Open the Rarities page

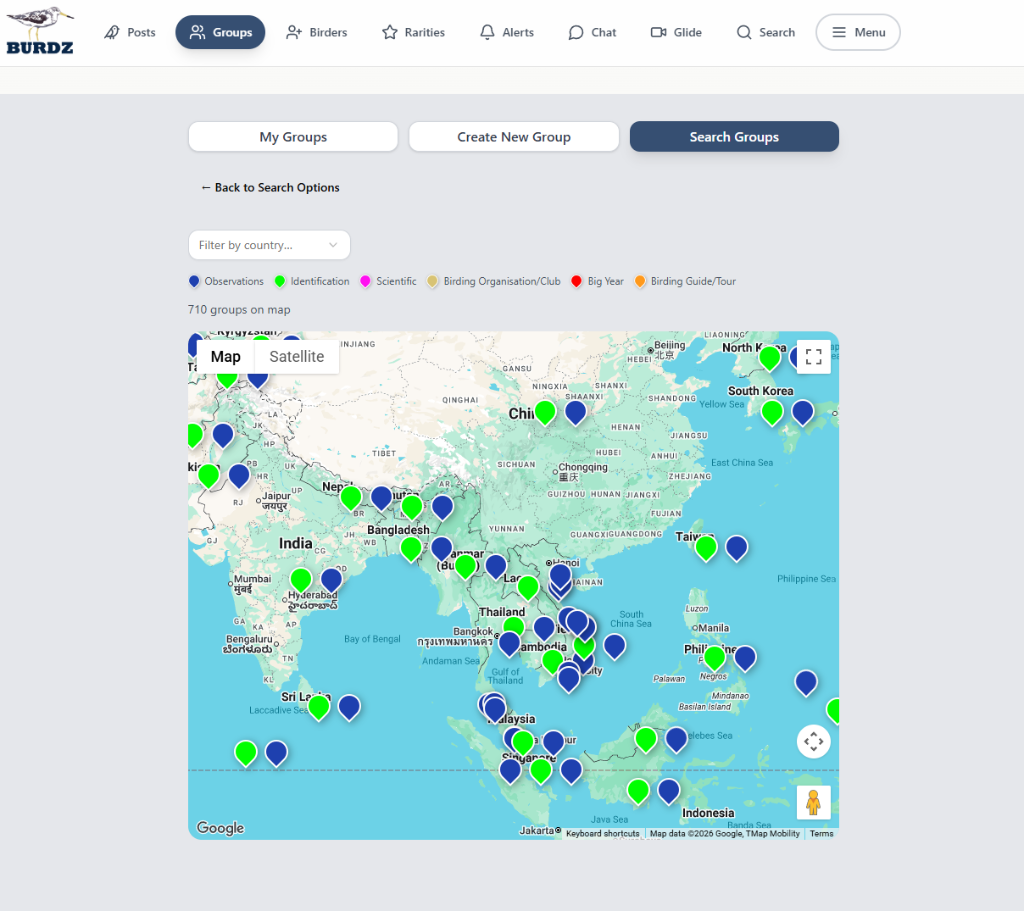click(413, 32)
